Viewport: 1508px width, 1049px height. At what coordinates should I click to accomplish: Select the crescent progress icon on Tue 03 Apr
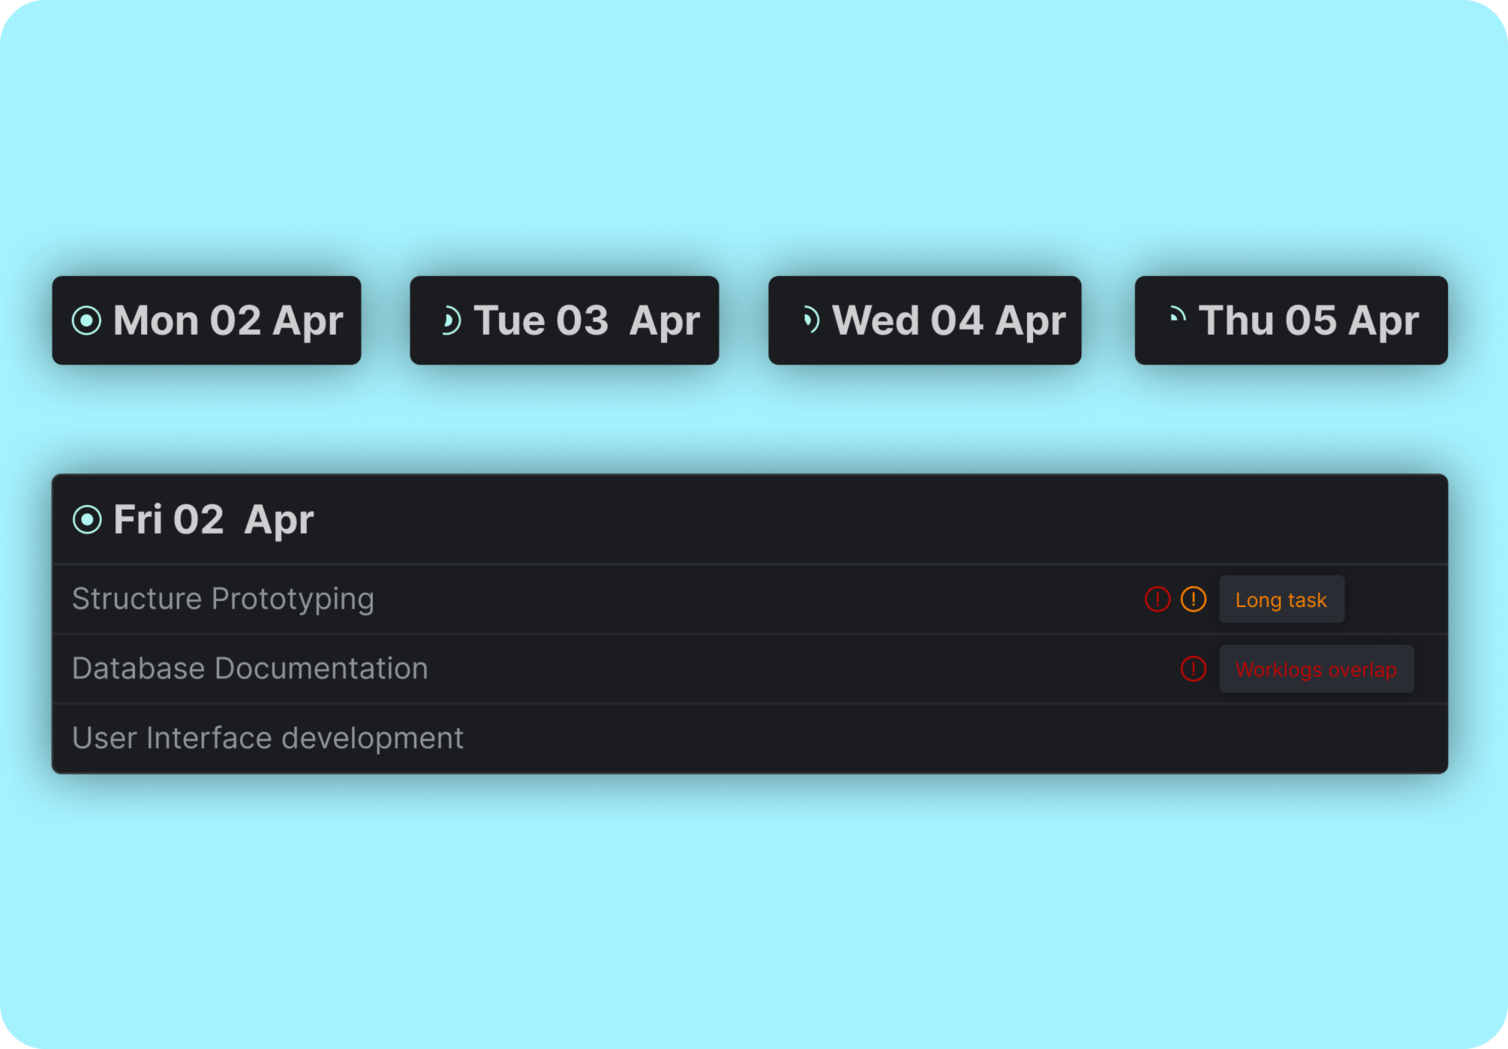tap(449, 320)
